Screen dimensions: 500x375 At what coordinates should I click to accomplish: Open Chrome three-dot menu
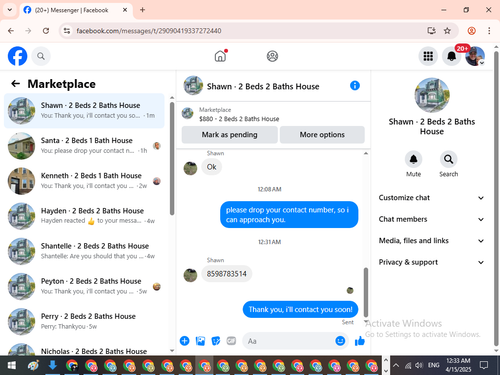pyautogui.click(x=489, y=31)
